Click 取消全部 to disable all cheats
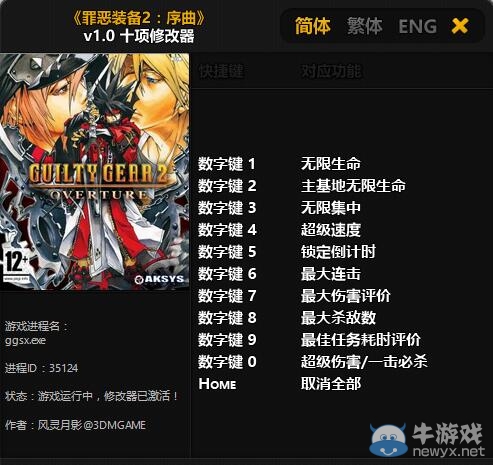Viewport: 493px width, 465px height. [331, 384]
